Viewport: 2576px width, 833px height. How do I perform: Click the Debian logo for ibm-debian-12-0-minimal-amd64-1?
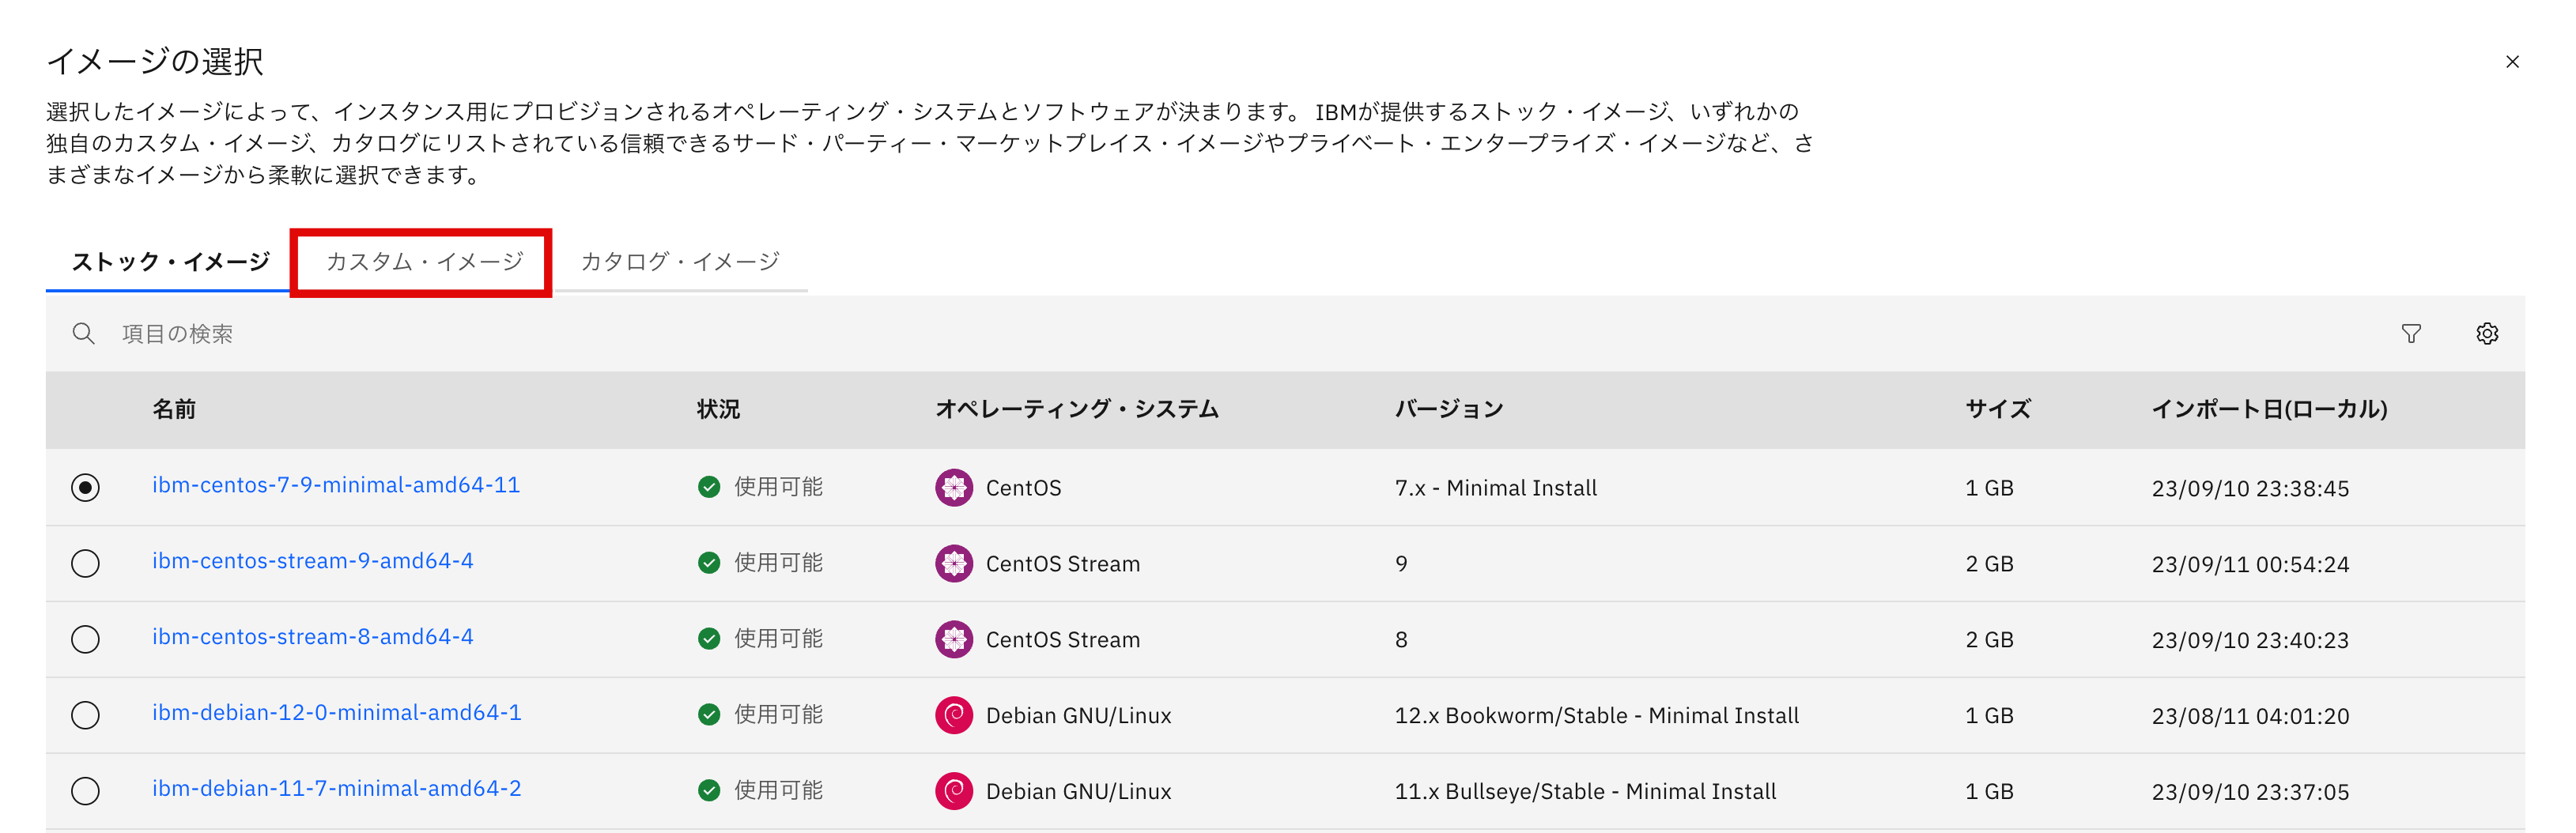(x=954, y=714)
